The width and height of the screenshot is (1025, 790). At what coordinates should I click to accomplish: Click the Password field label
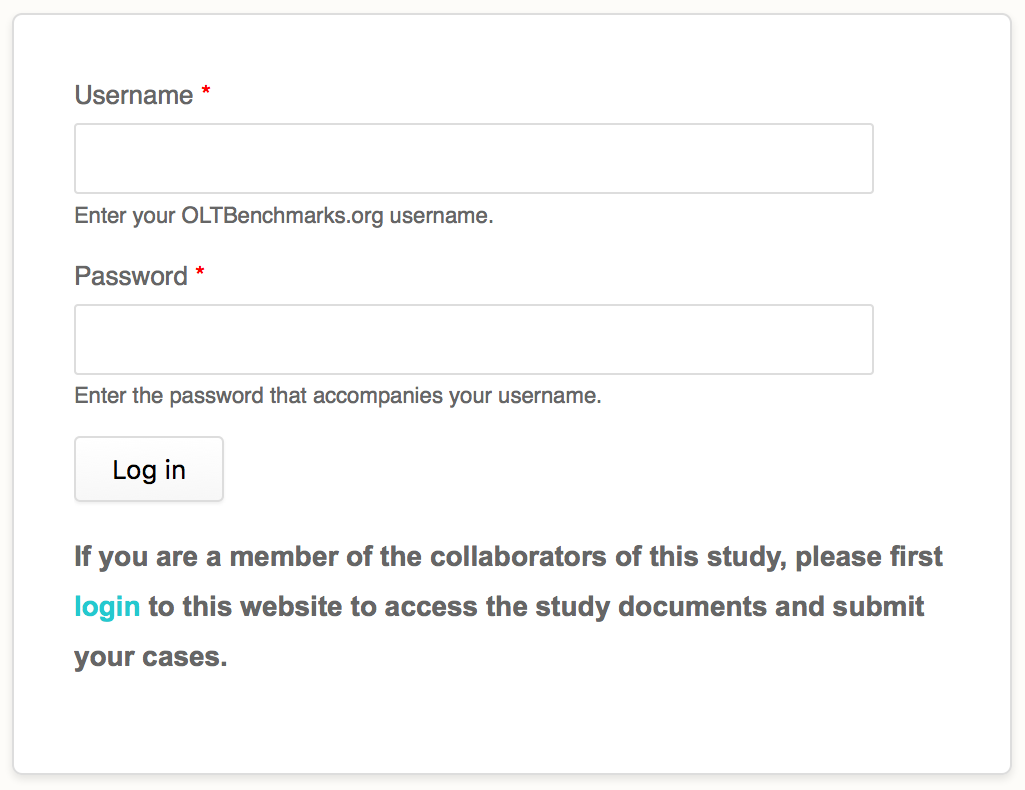pos(131,276)
